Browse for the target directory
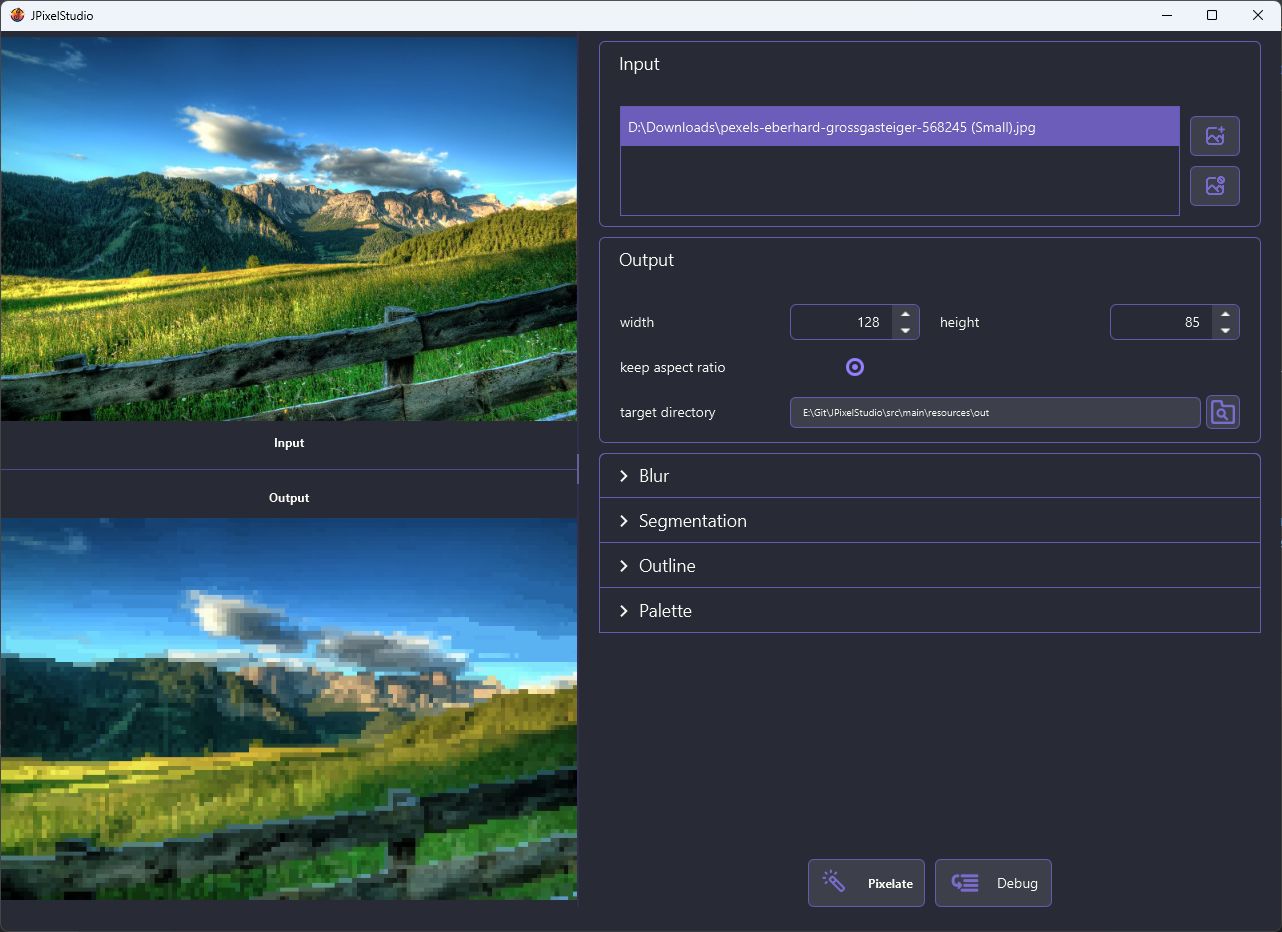 pos(1222,412)
